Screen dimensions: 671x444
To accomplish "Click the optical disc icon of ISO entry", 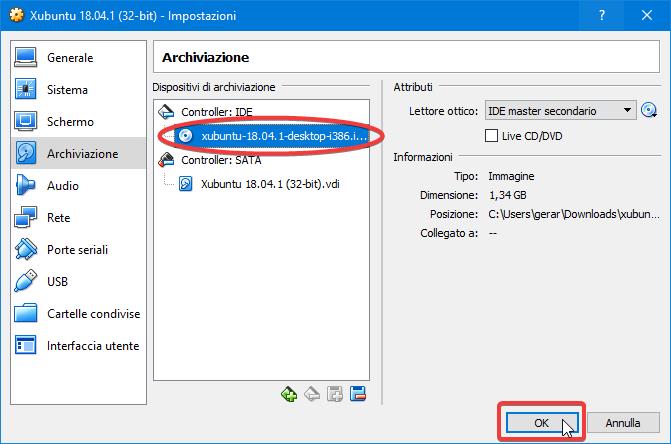I will 185,136.
